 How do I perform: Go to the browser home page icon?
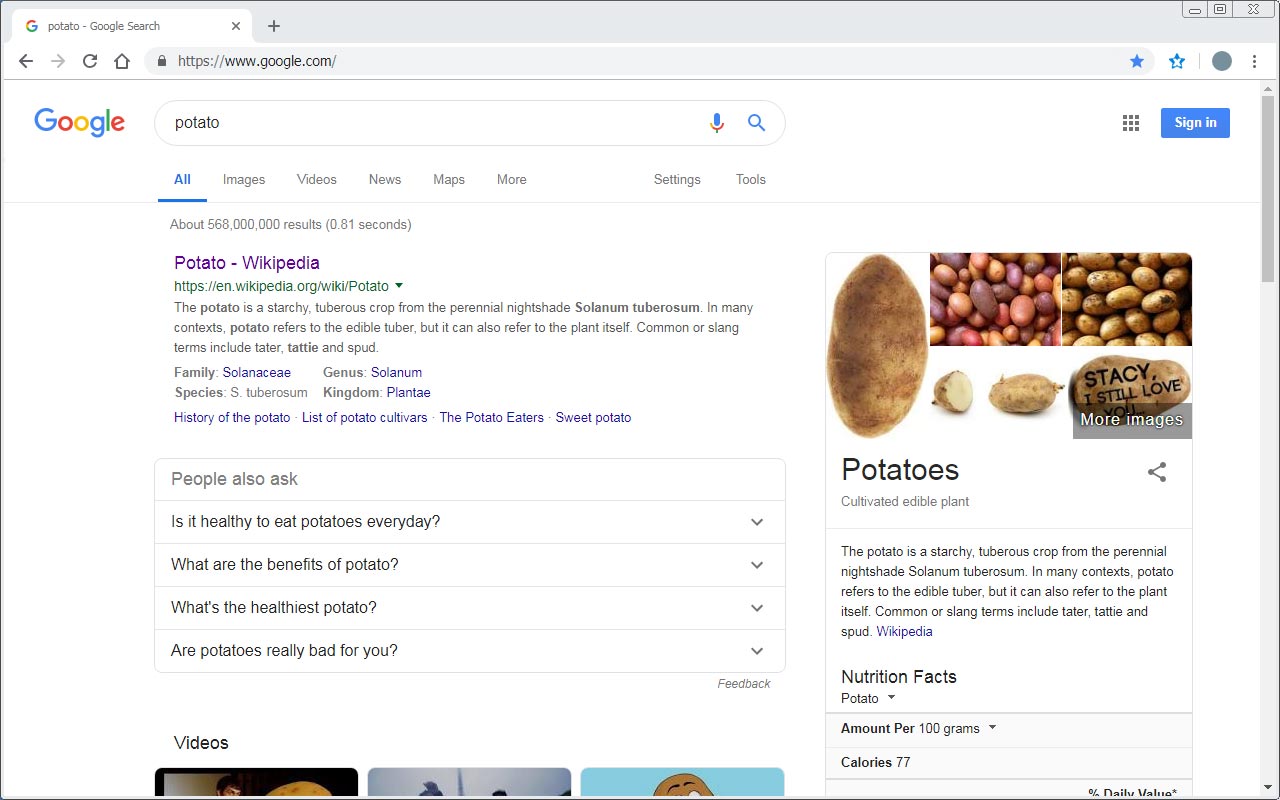pyautogui.click(x=122, y=61)
